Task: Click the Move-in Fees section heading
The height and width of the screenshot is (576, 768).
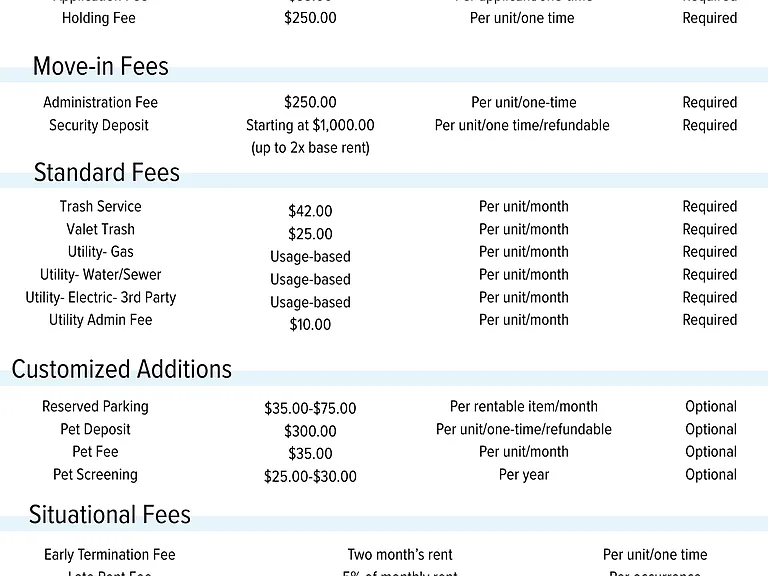Action: [100, 66]
